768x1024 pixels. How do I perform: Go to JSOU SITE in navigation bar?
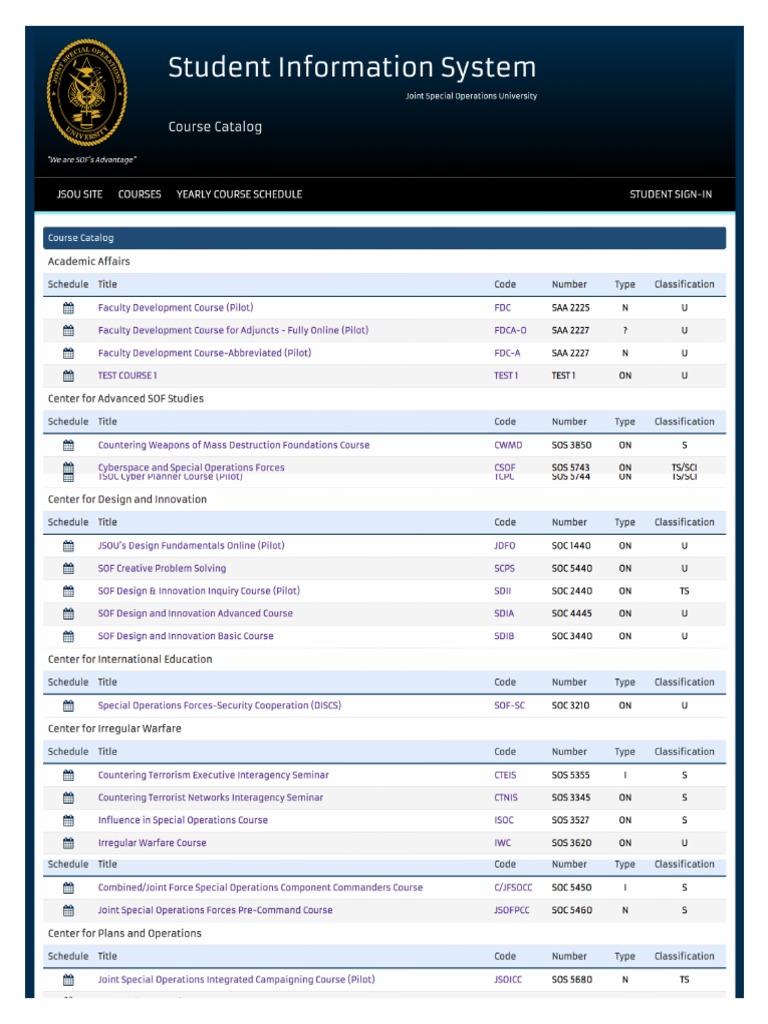click(x=79, y=194)
